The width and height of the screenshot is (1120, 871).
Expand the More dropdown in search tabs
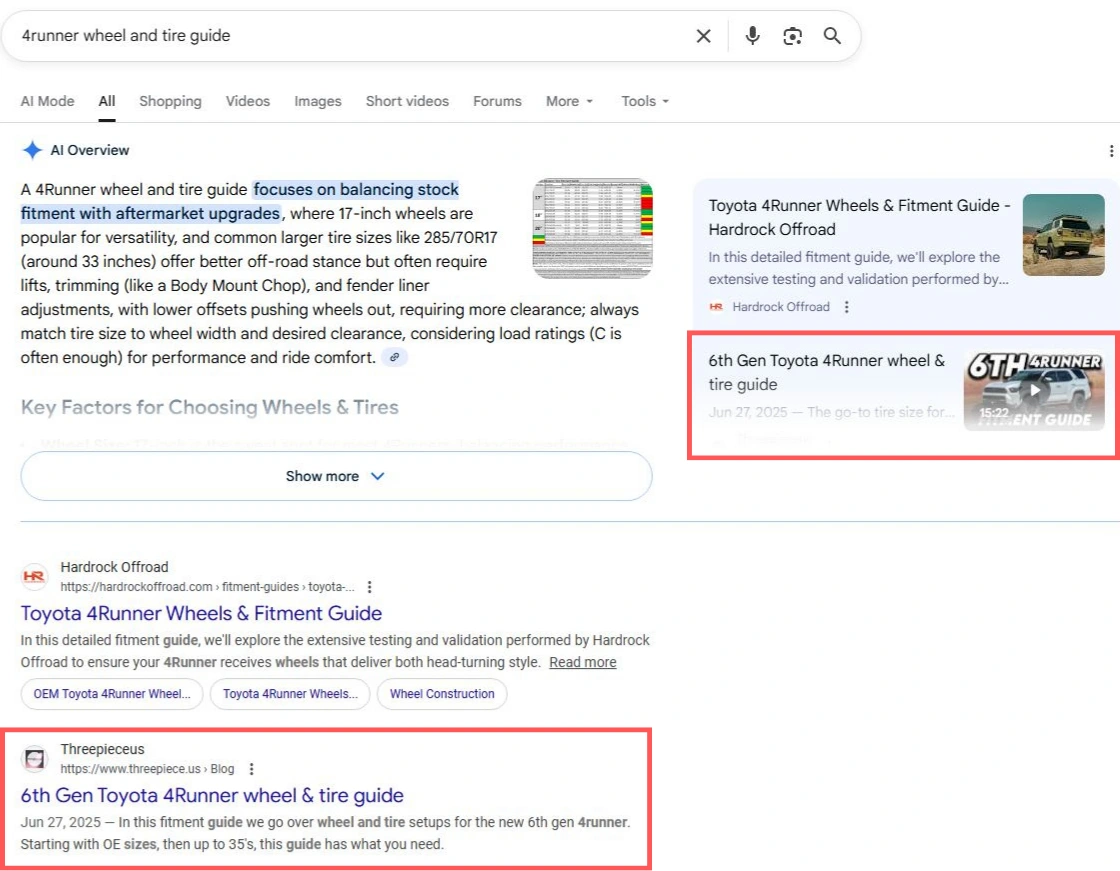pyautogui.click(x=569, y=101)
